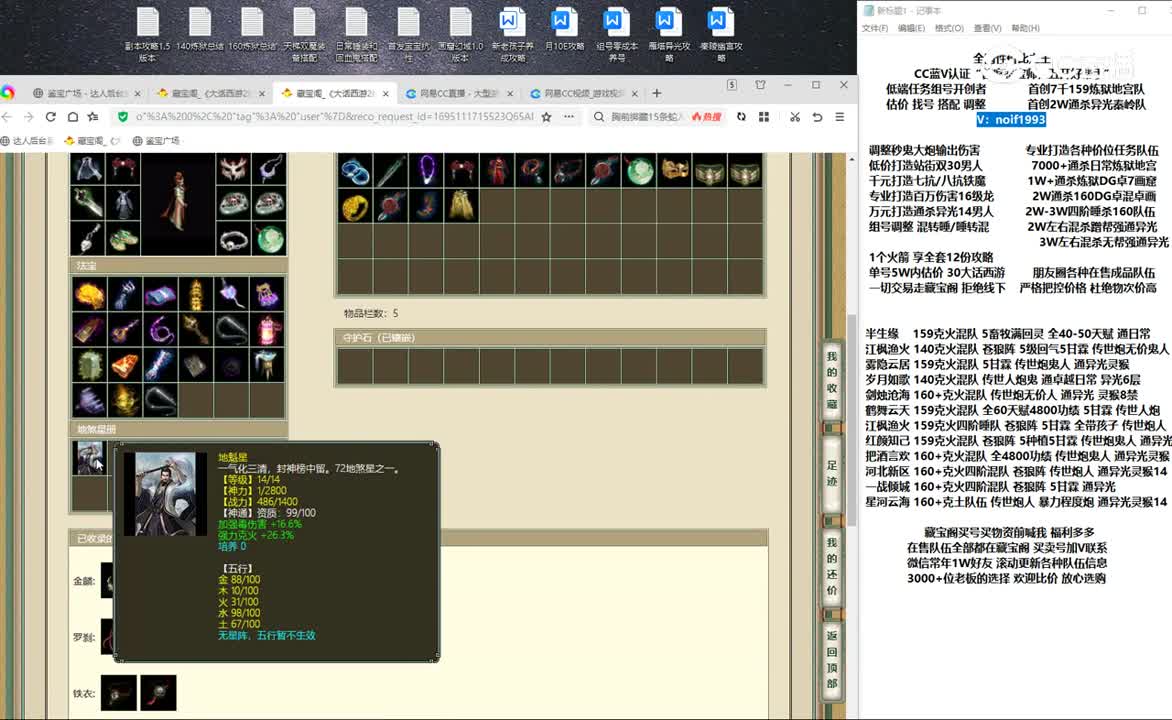Select the equipped demon mask item
The image size is (1172, 720).
(233, 170)
